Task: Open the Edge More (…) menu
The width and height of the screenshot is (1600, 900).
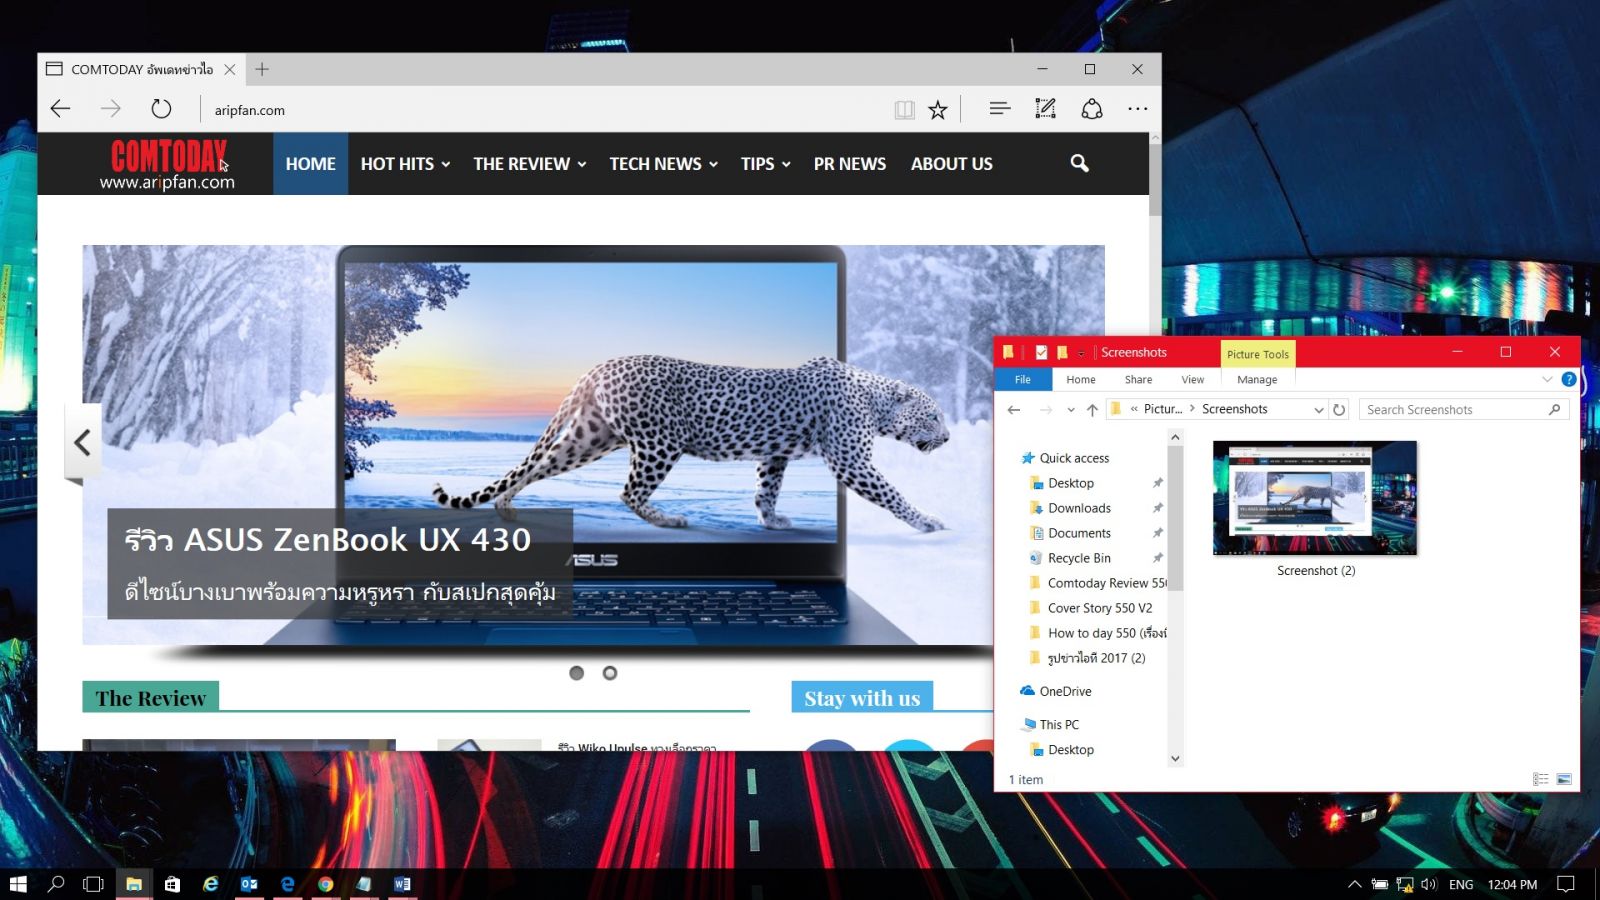Action: tap(1138, 109)
